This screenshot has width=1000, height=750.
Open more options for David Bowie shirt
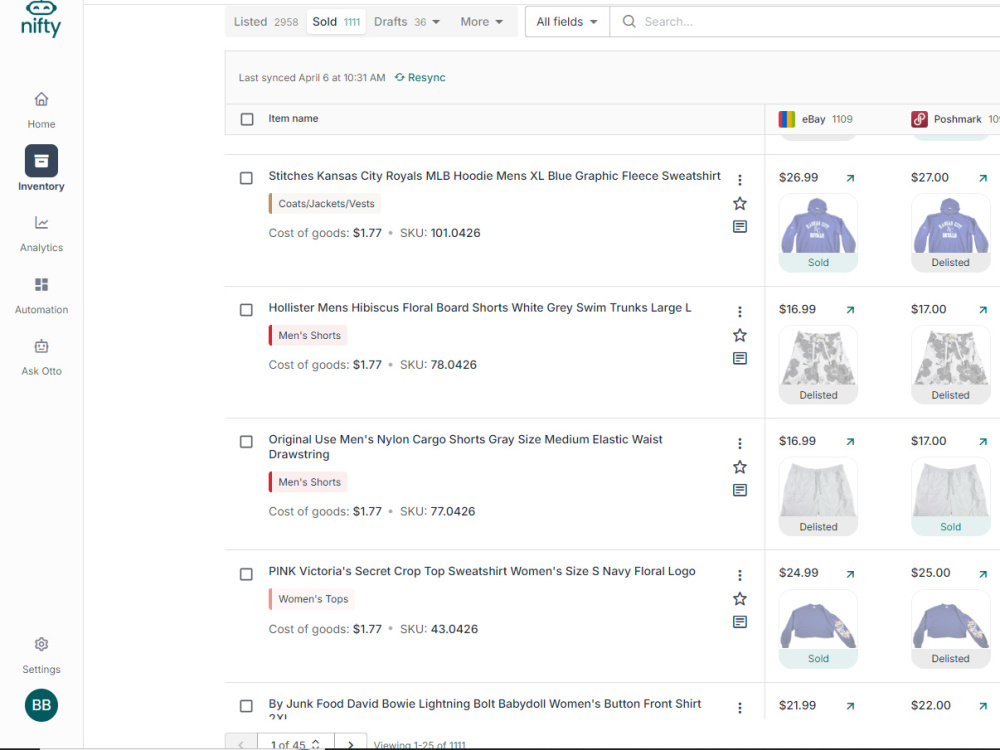click(x=740, y=708)
